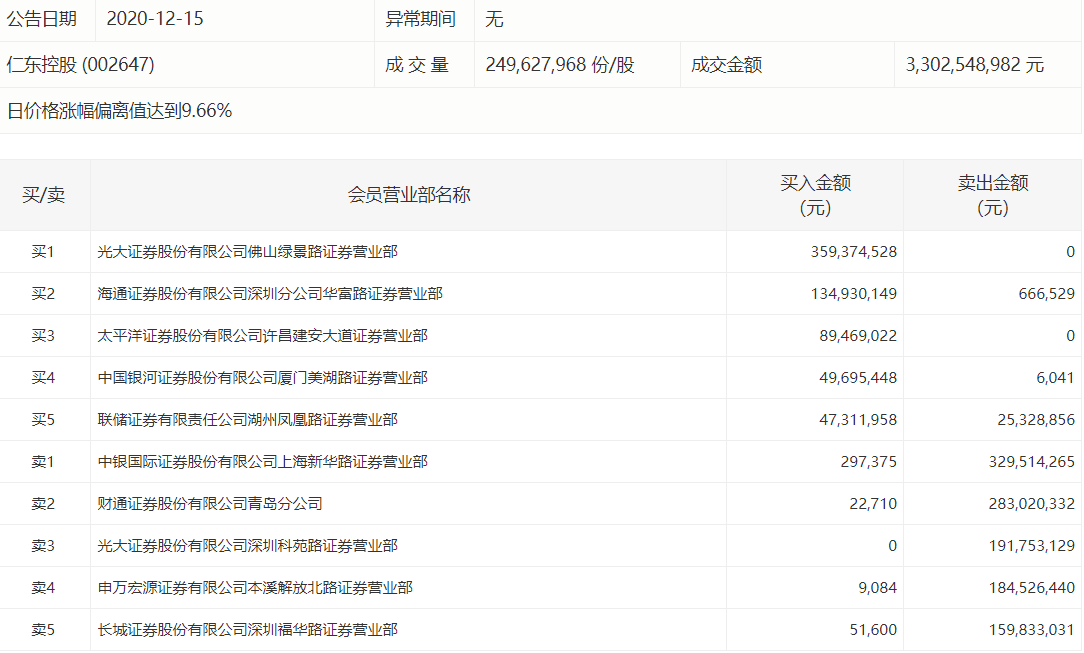The height and width of the screenshot is (653, 1084).
Task: Click the 买/卖 column header
Action: [x=44, y=195]
